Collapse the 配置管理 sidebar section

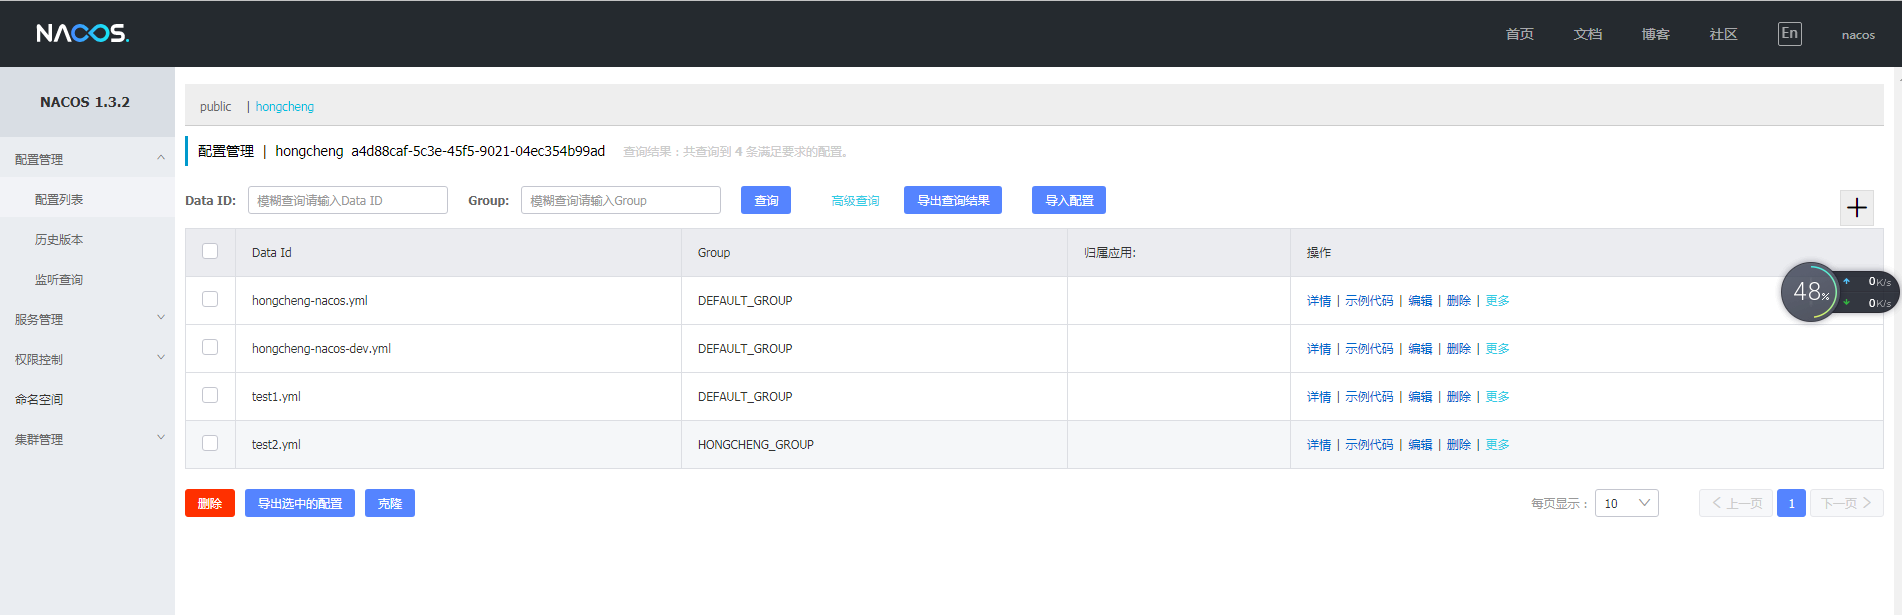pos(87,159)
